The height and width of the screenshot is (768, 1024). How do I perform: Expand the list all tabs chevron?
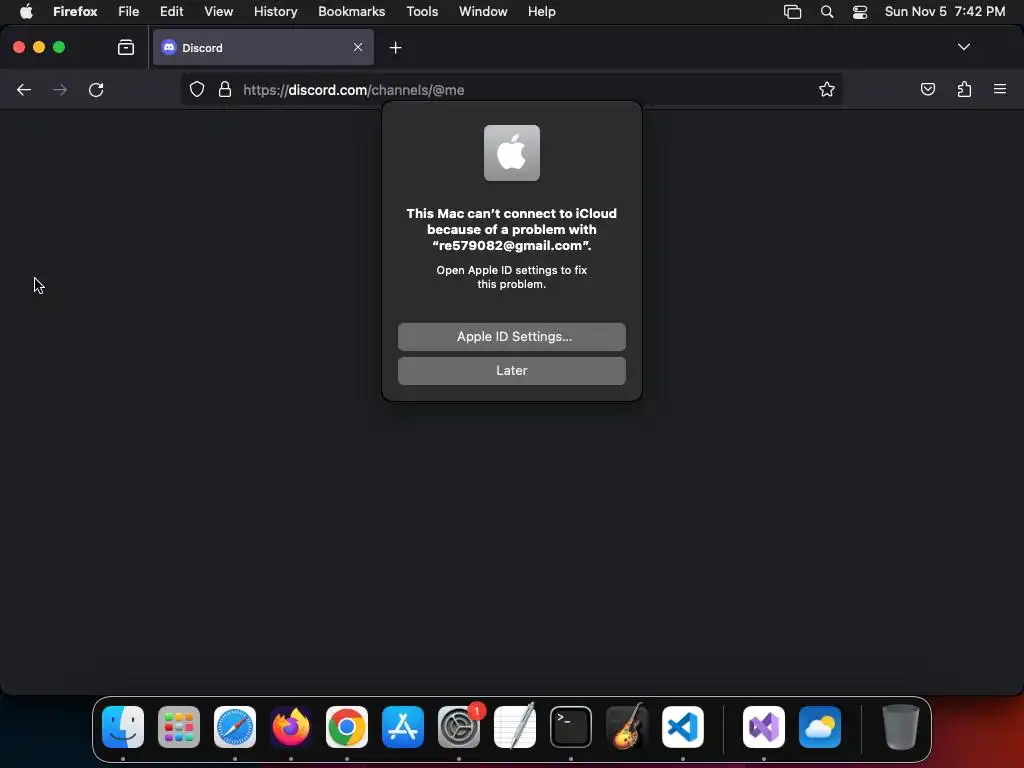(963, 47)
